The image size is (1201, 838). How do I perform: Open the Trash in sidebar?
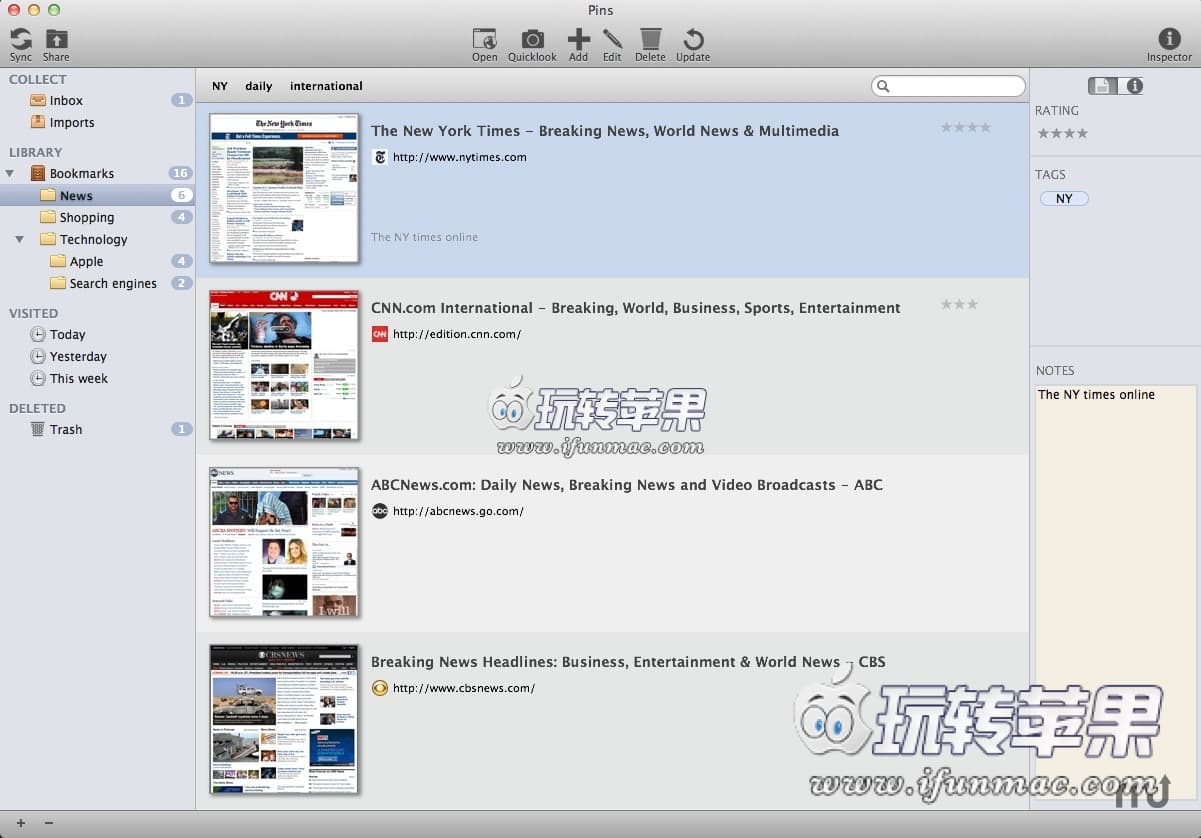coord(97,429)
